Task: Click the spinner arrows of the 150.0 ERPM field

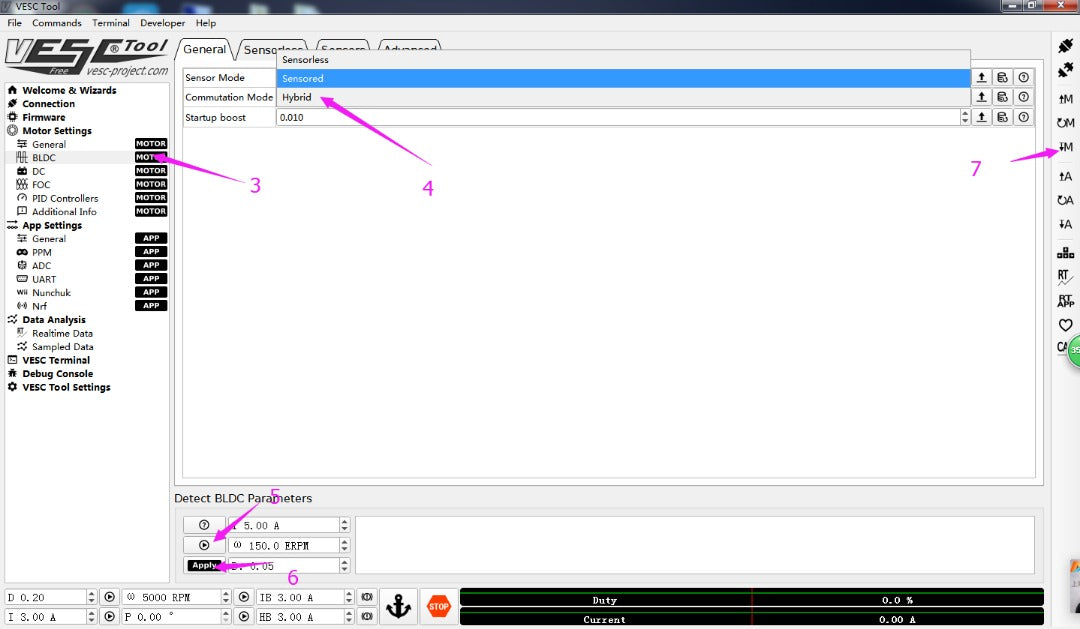Action: click(344, 545)
